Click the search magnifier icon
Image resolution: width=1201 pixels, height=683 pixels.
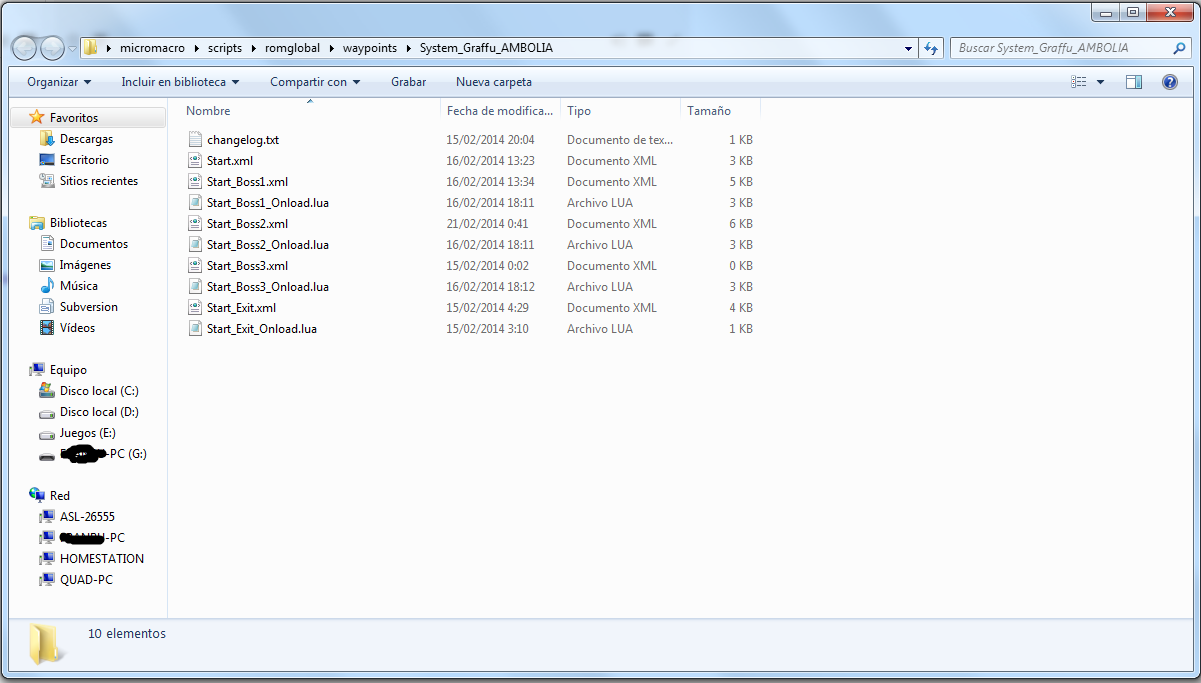[1180, 48]
